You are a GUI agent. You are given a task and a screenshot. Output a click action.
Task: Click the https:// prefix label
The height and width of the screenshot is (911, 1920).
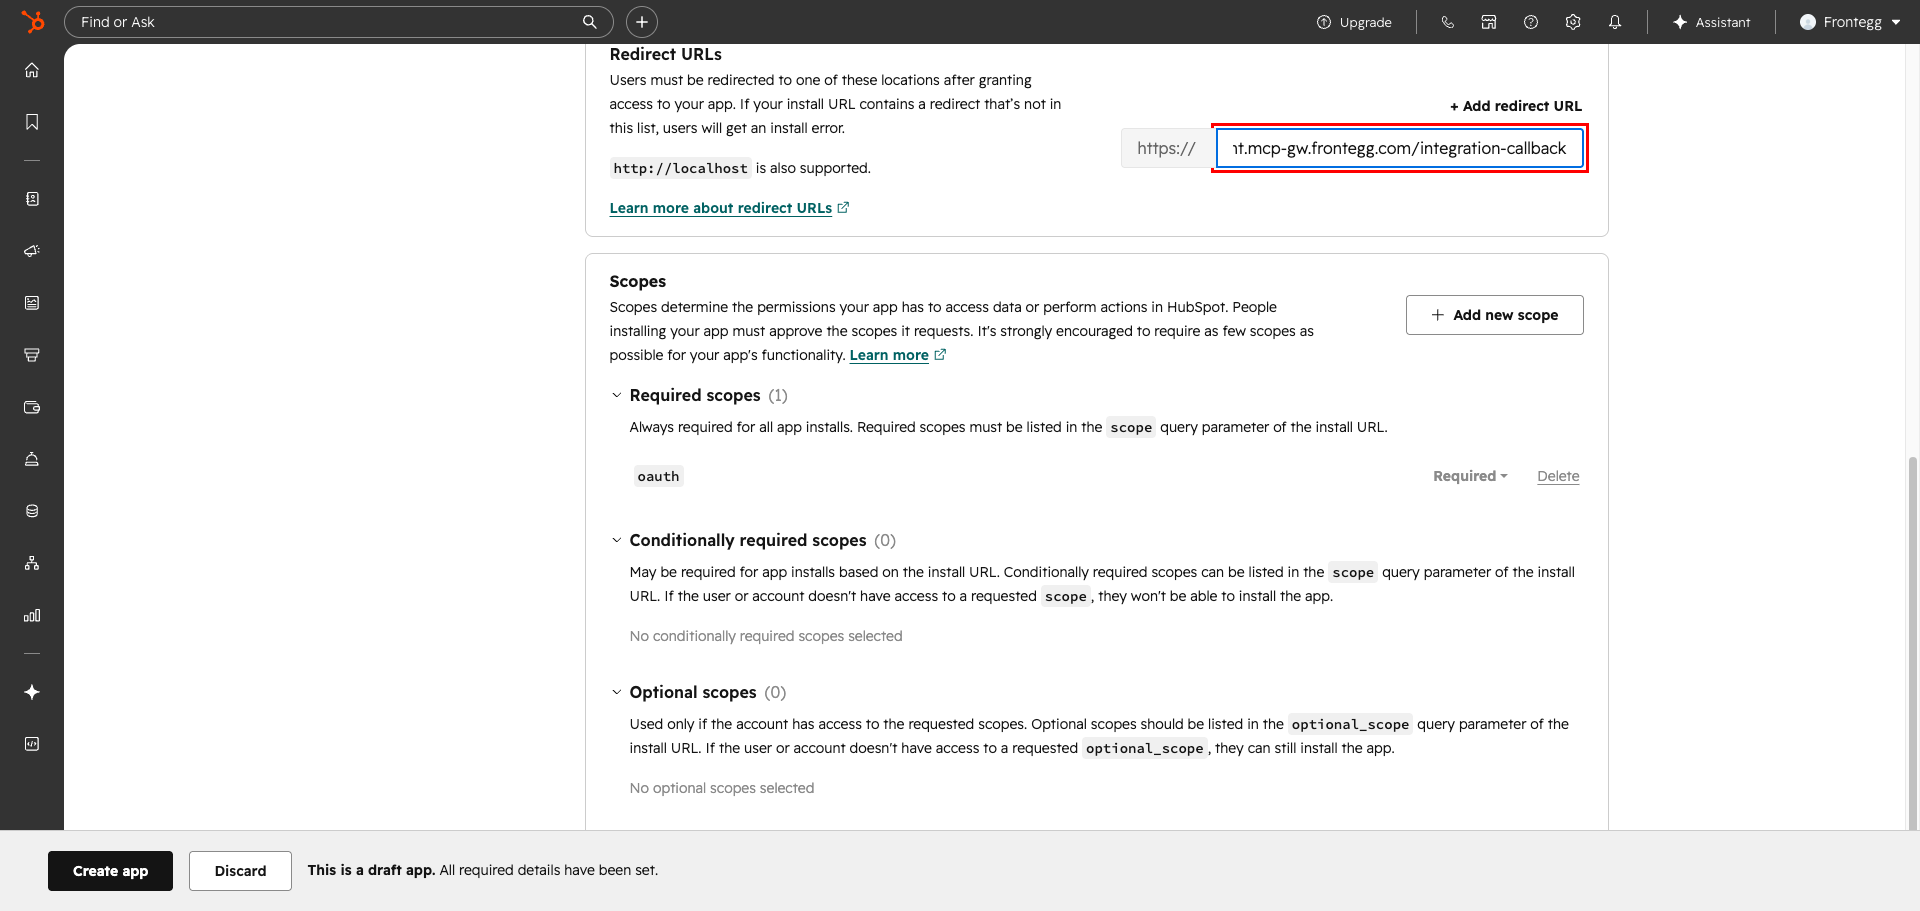(x=1166, y=148)
